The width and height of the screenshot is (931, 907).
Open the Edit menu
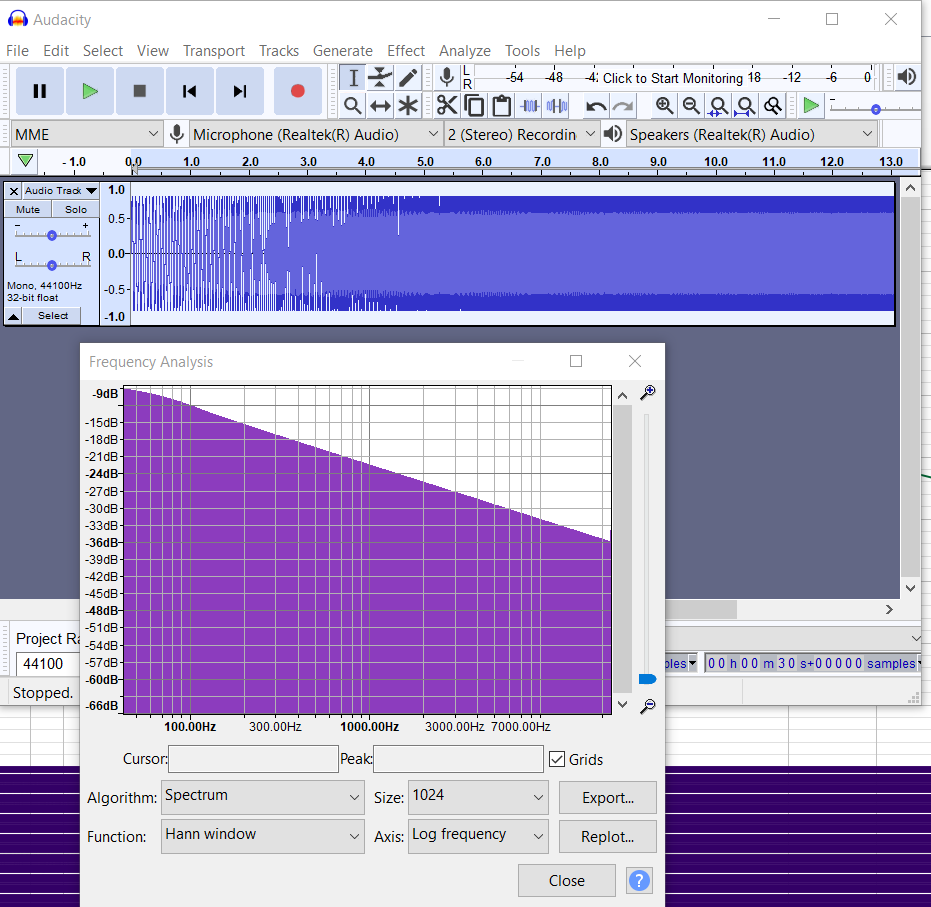pyautogui.click(x=56, y=51)
